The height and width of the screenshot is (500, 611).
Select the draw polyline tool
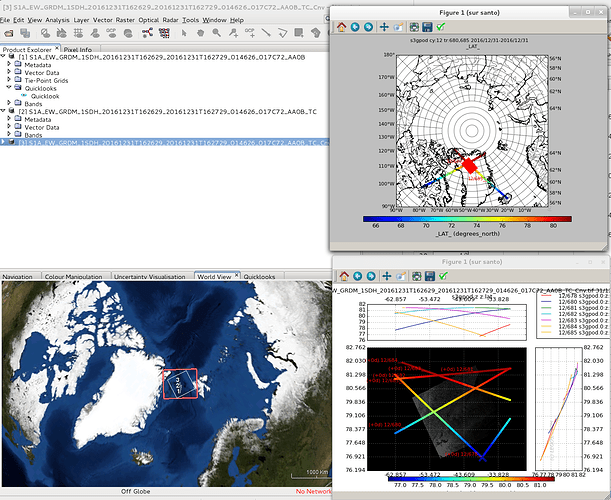click(283, 34)
